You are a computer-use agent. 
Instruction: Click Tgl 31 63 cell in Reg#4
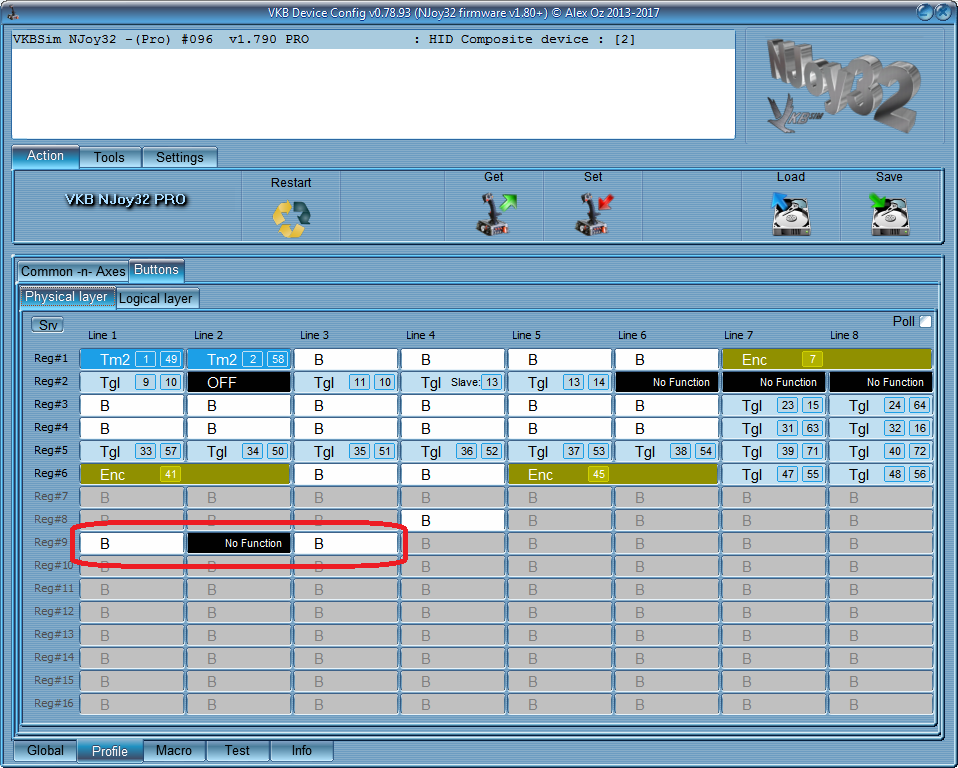(774, 428)
